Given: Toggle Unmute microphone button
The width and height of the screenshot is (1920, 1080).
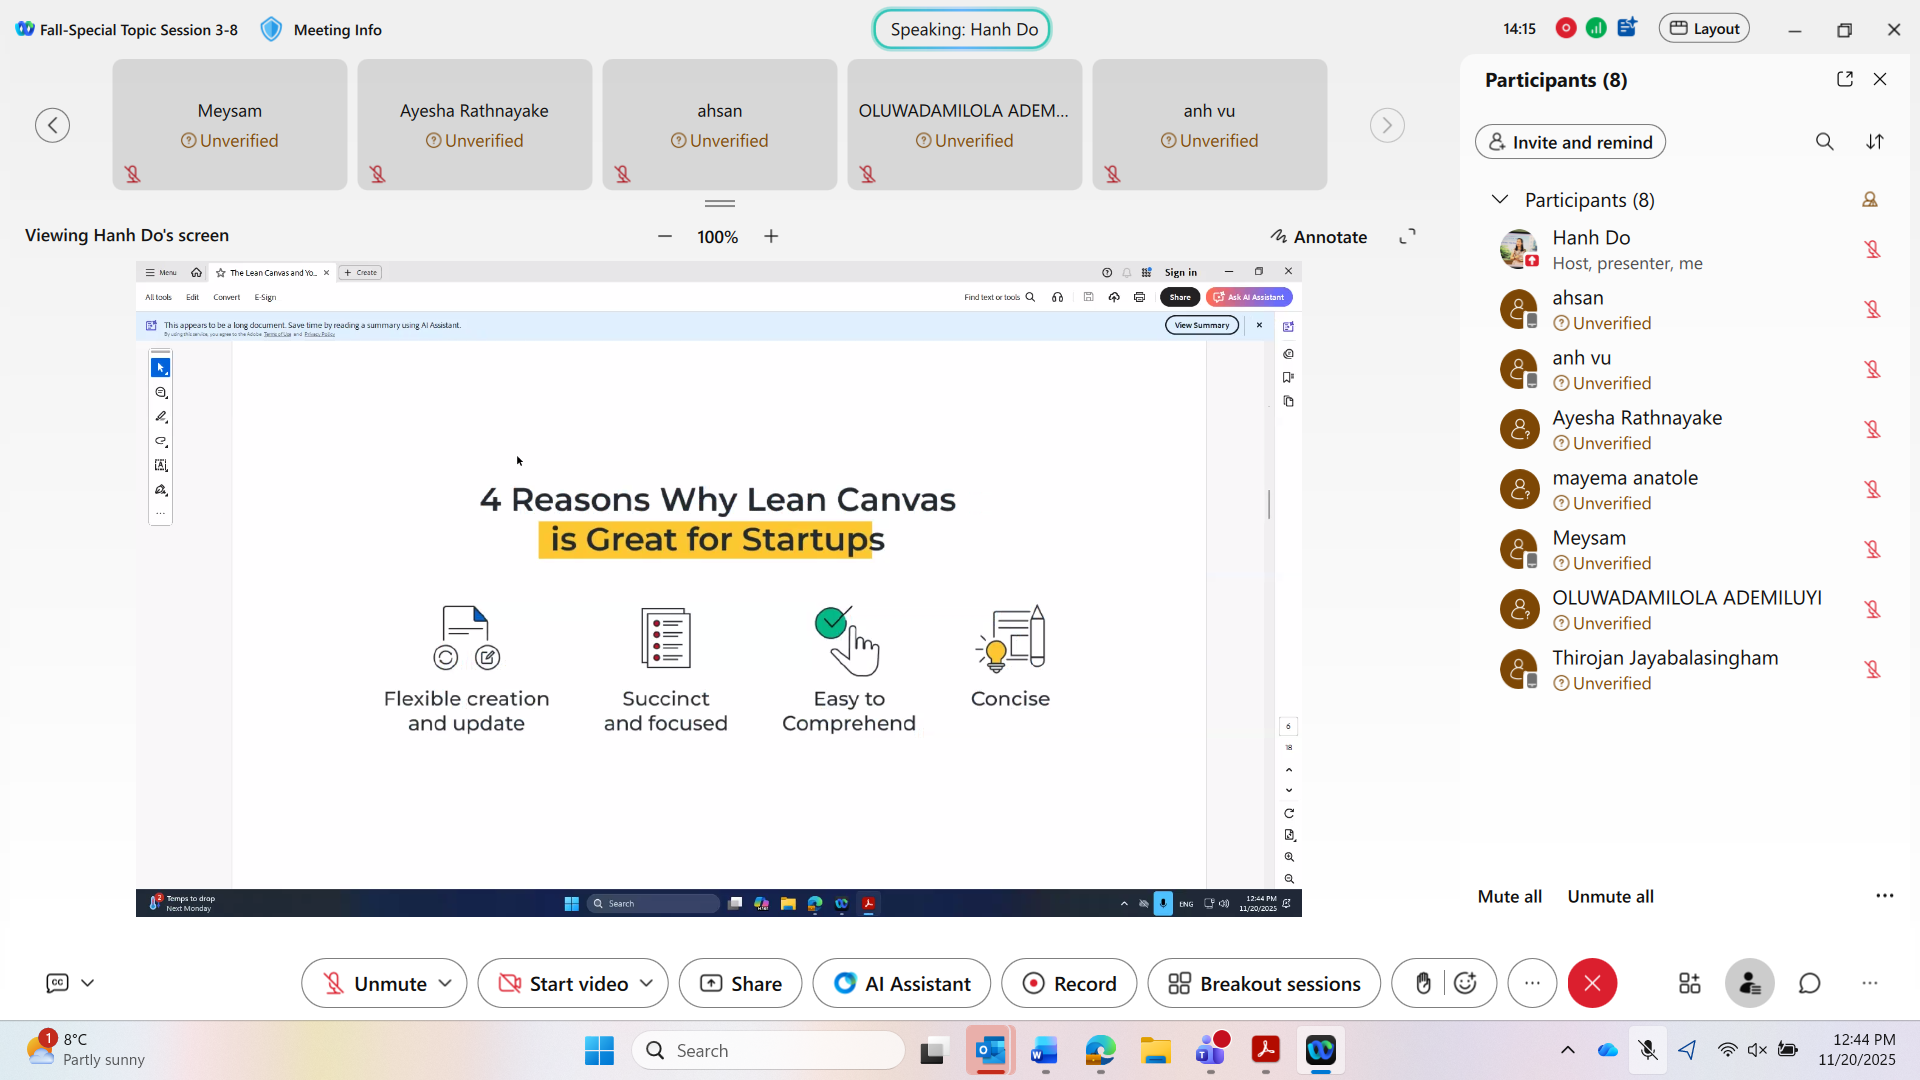Looking at the screenshot, I should [x=374, y=984].
